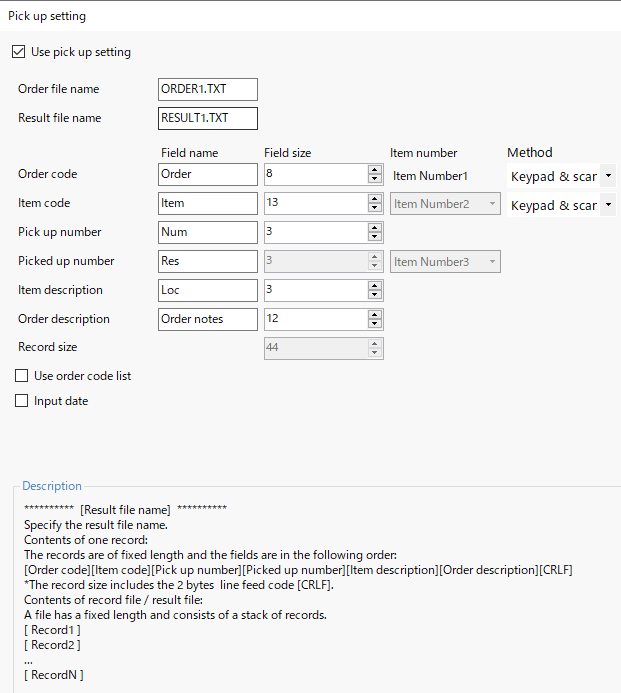Decrease Order description field size down arrow
This screenshot has width=621, height=693.
[375, 324]
